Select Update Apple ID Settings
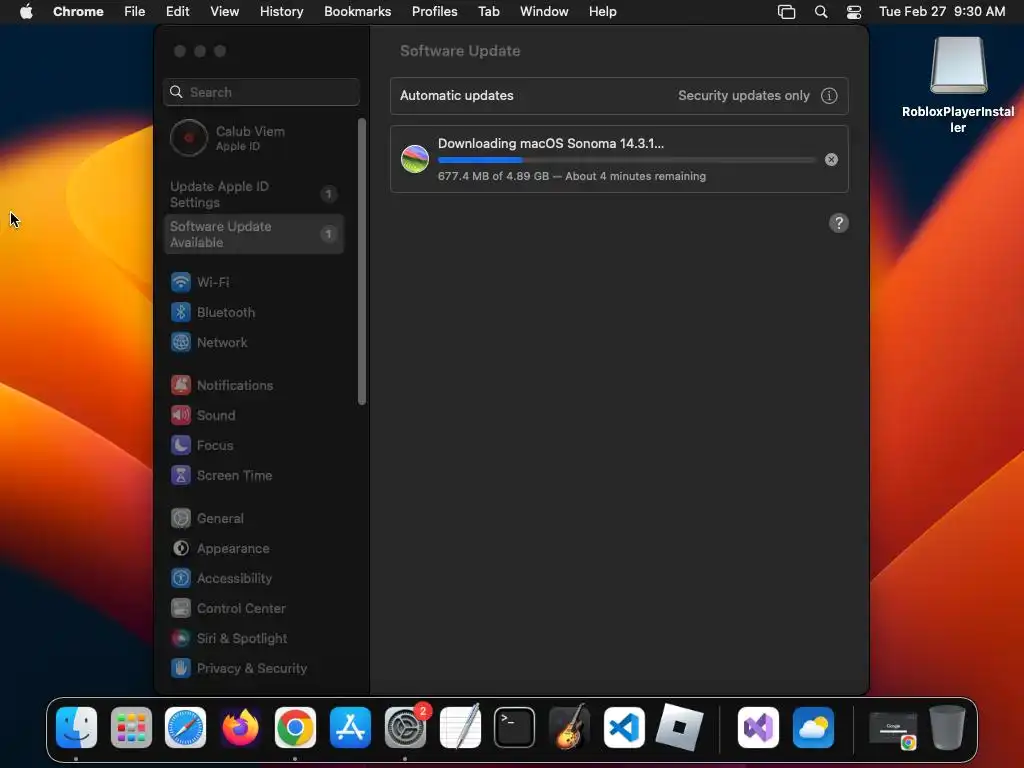This screenshot has width=1024, height=768. pos(253,194)
